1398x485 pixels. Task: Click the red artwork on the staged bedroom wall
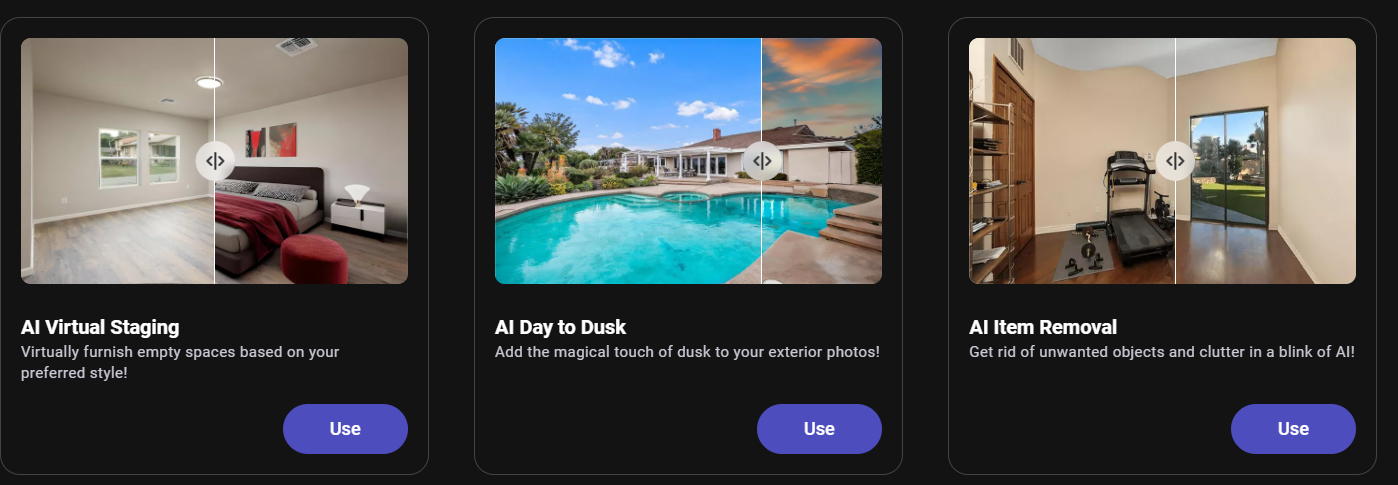point(272,140)
